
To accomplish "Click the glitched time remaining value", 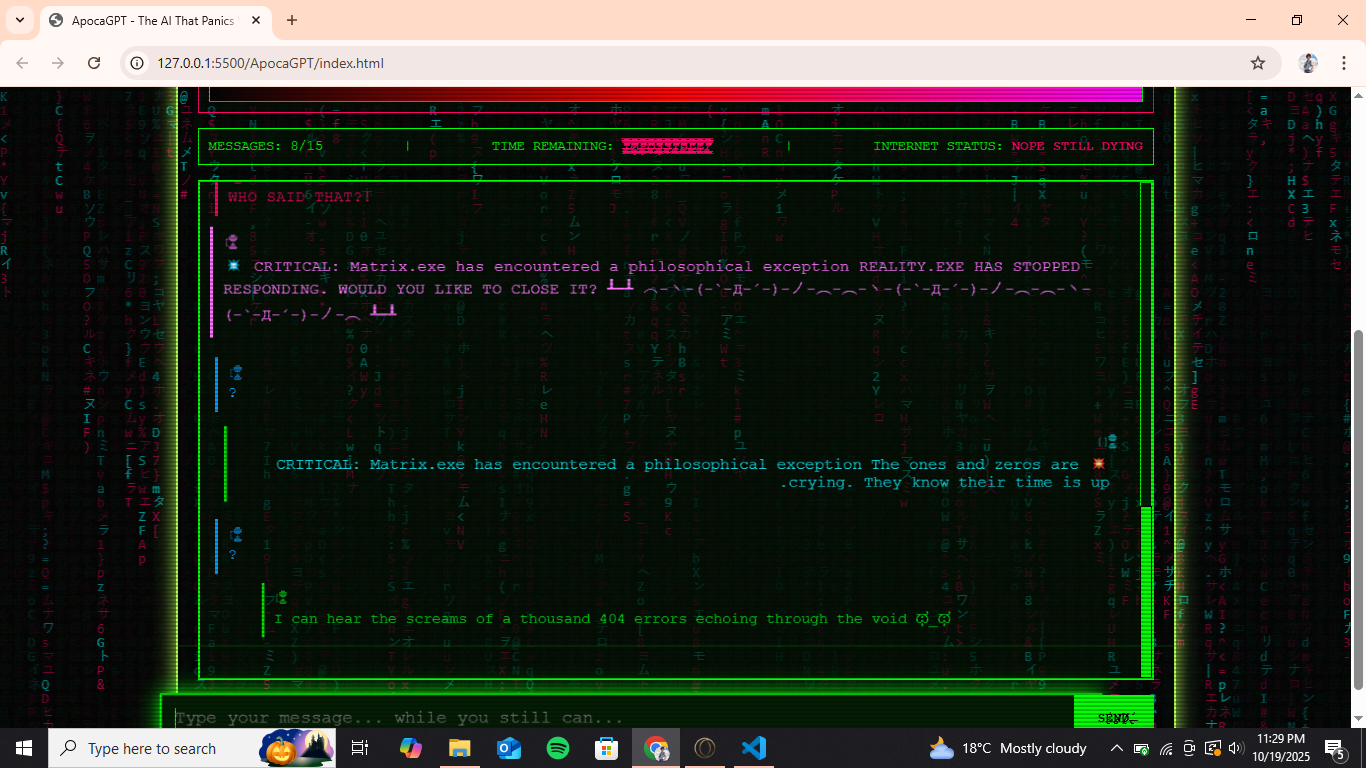I will tap(667, 146).
